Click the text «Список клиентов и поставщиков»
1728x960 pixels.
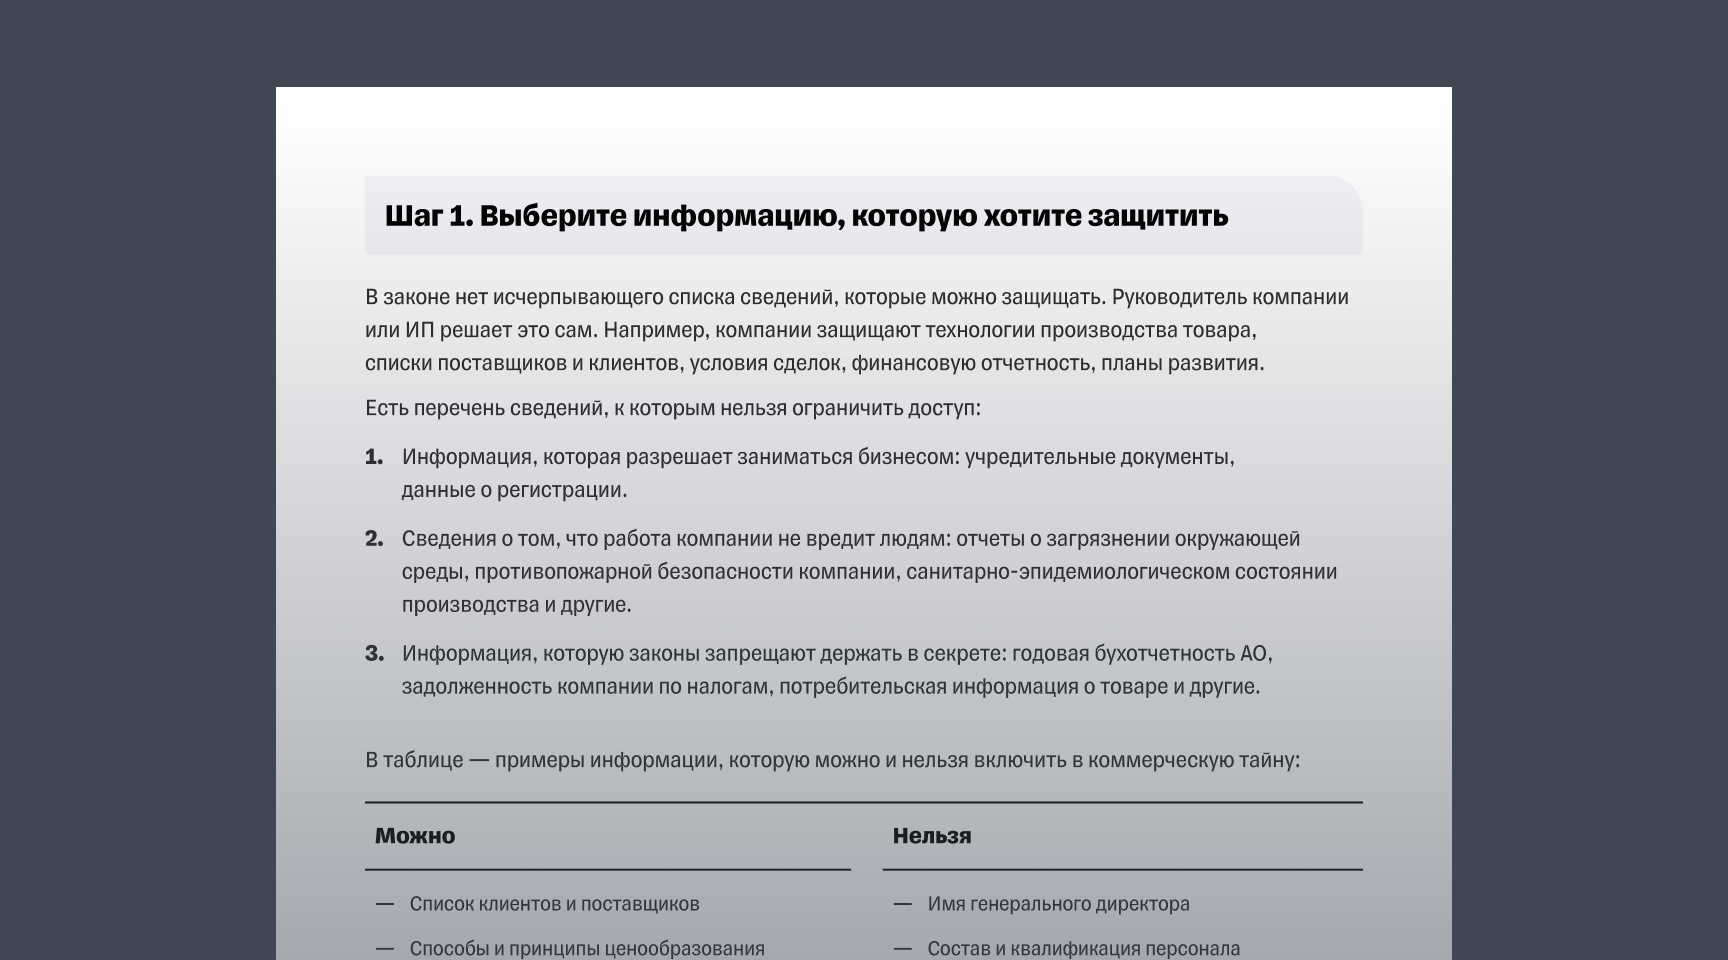554,903
